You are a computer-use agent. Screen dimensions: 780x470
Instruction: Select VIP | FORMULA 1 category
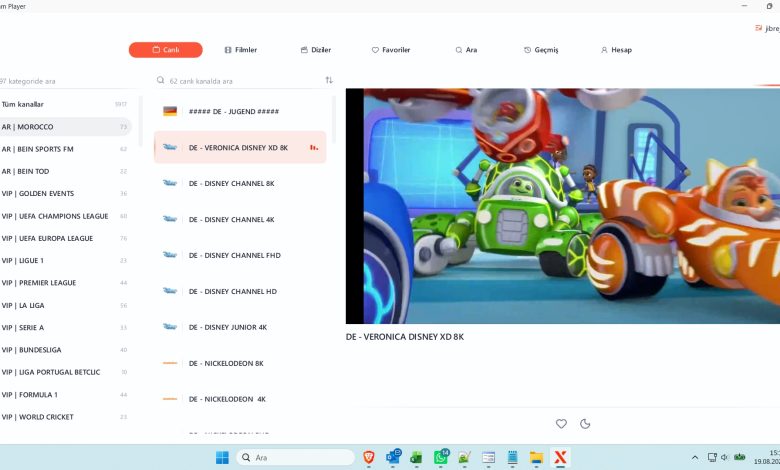pos(65,394)
